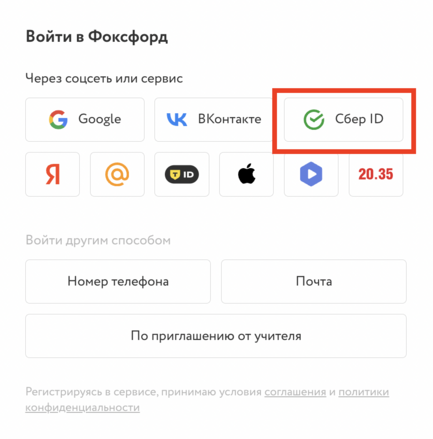Click the blue hexagon play icon
The height and width of the screenshot is (439, 433).
311,174
